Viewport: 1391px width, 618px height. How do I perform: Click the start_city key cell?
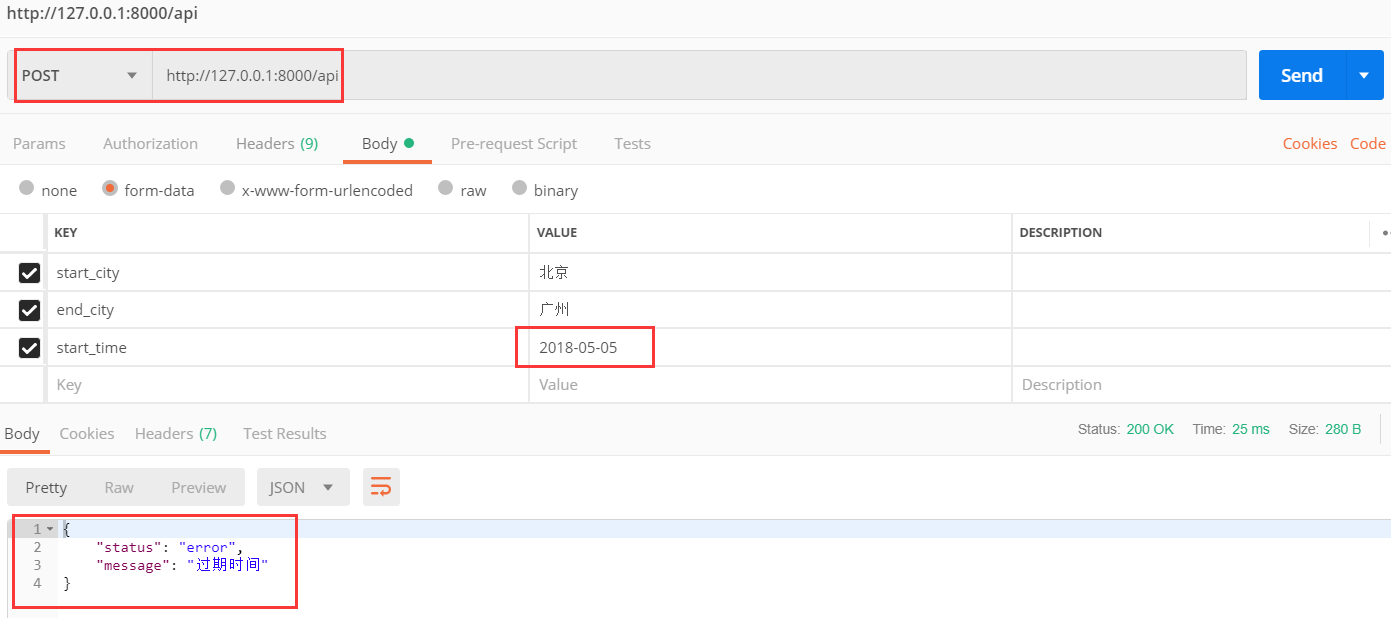point(287,272)
